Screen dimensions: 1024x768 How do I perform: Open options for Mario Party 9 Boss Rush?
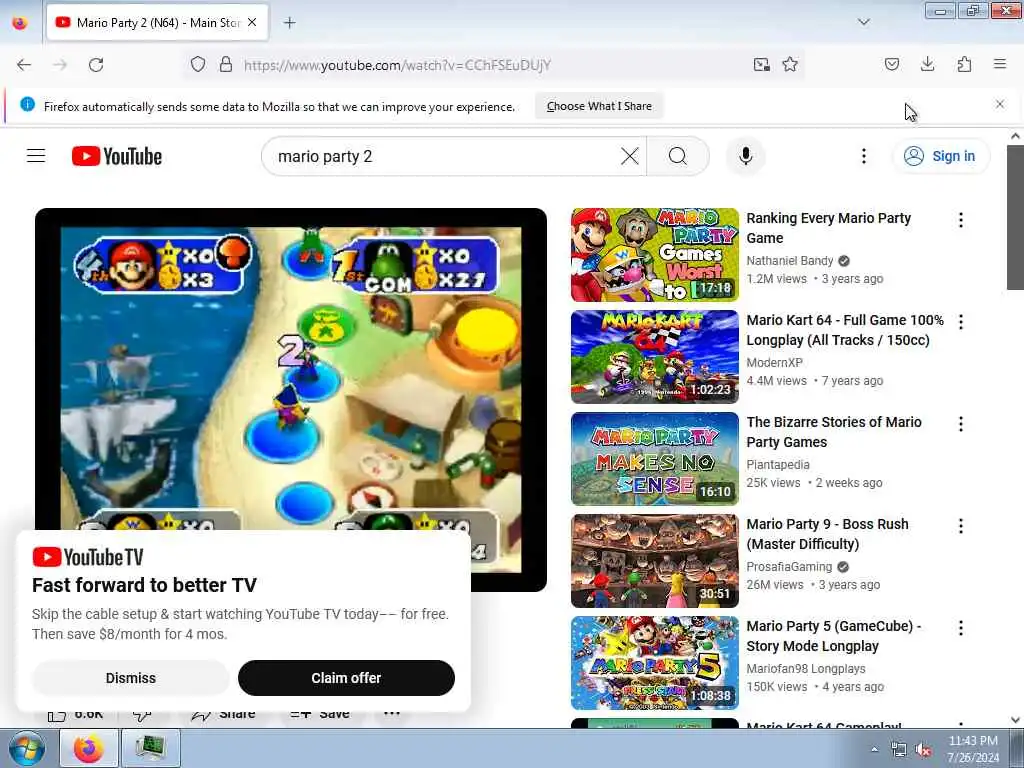tap(961, 526)
